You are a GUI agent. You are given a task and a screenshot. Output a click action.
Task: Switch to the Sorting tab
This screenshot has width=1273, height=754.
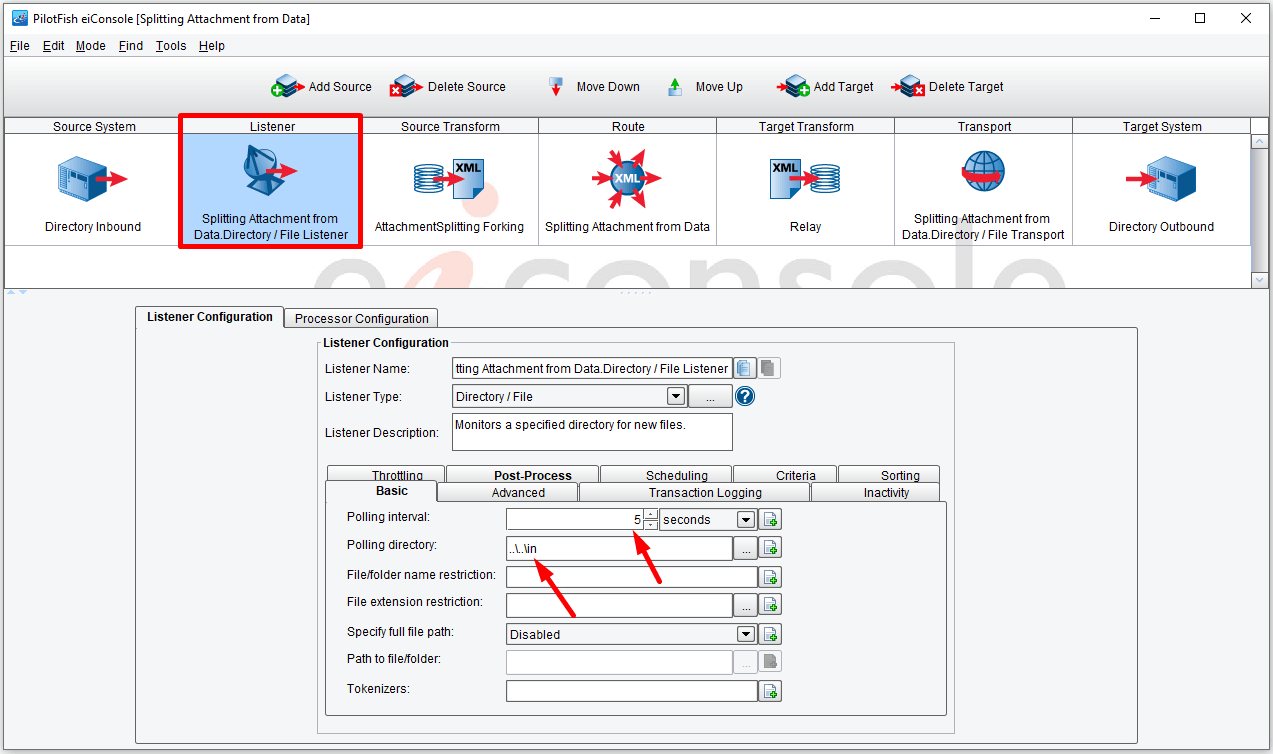[x=890, y=475]
